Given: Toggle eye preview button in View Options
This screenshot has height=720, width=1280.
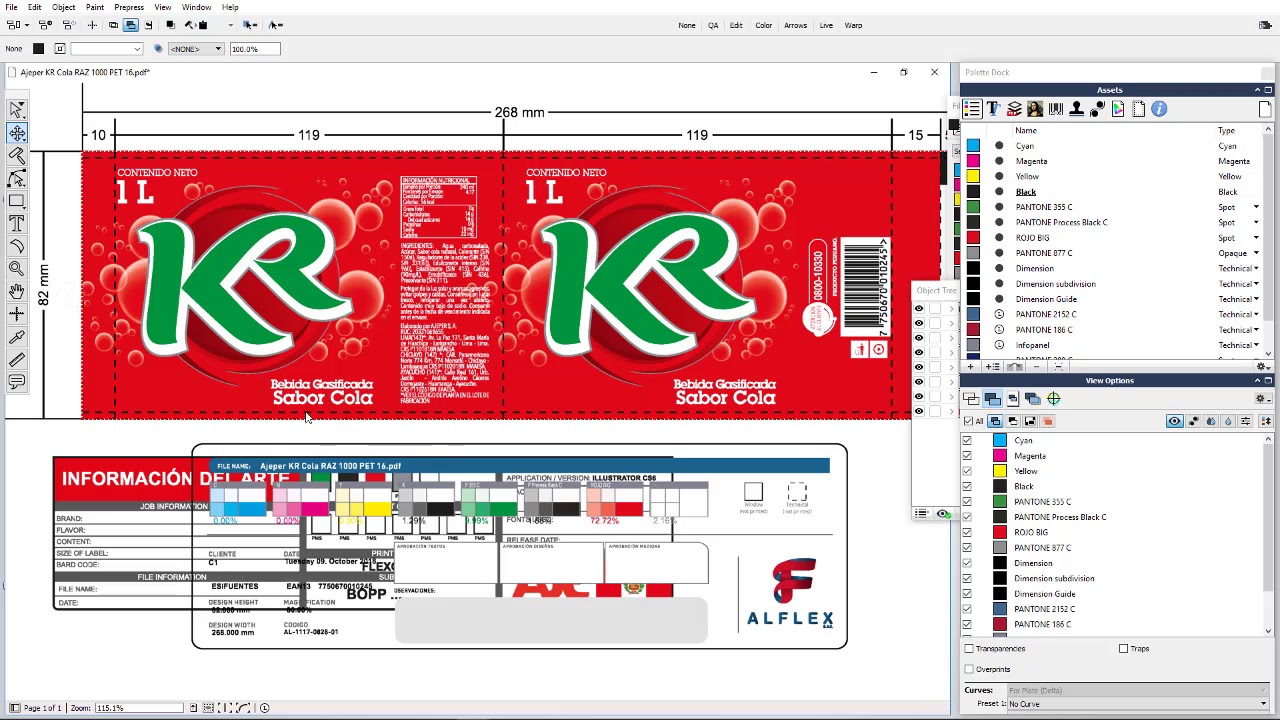Looking at the screenshot, I should tap(1174, 421).
